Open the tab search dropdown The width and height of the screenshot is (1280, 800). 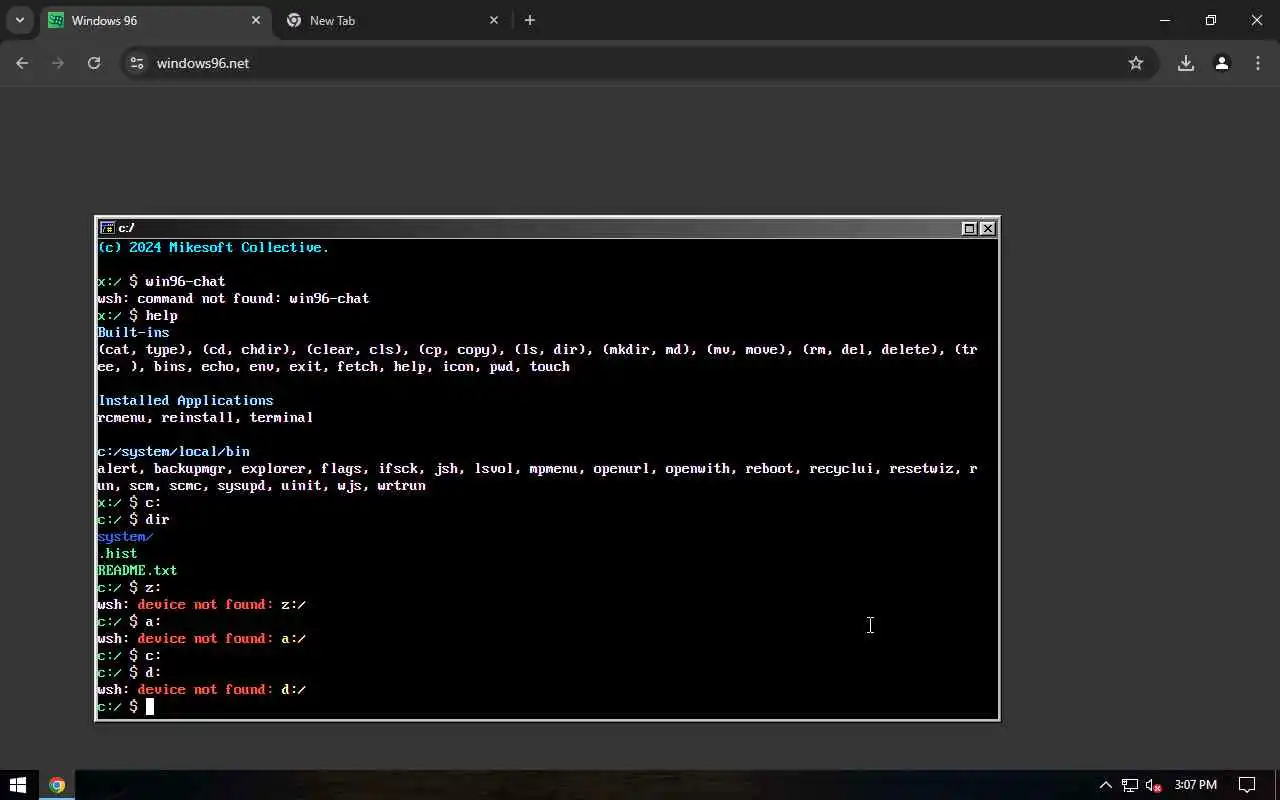coord(19,20)
